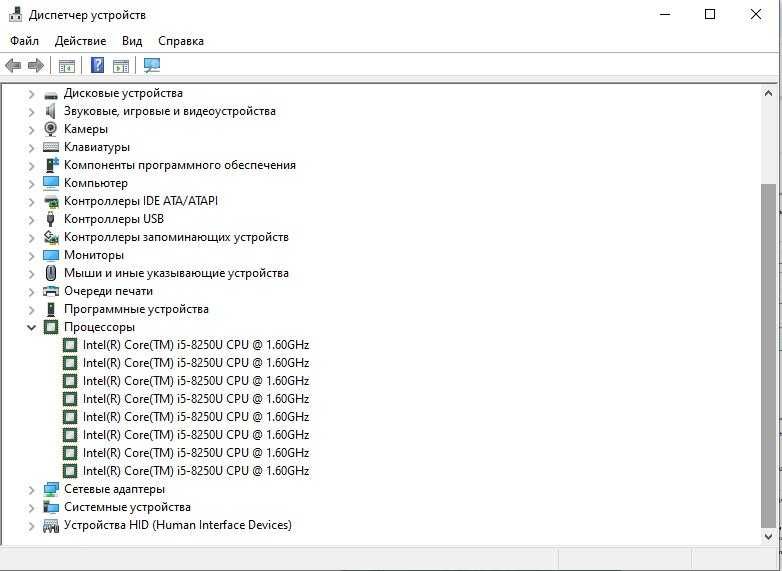This screenshot has width=782, height=571.
Task: Toggle the action pane toolbar icon
Action: tap(121, 65)
